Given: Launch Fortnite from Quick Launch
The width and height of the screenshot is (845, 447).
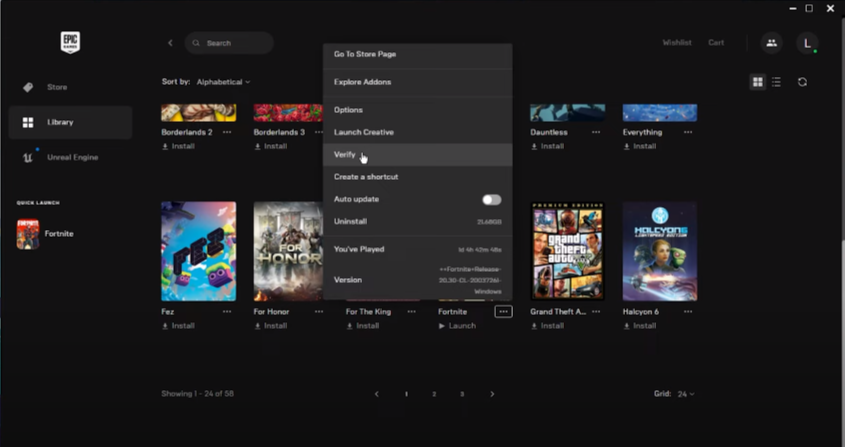Looking at the screenshot, I should point(46,234).
